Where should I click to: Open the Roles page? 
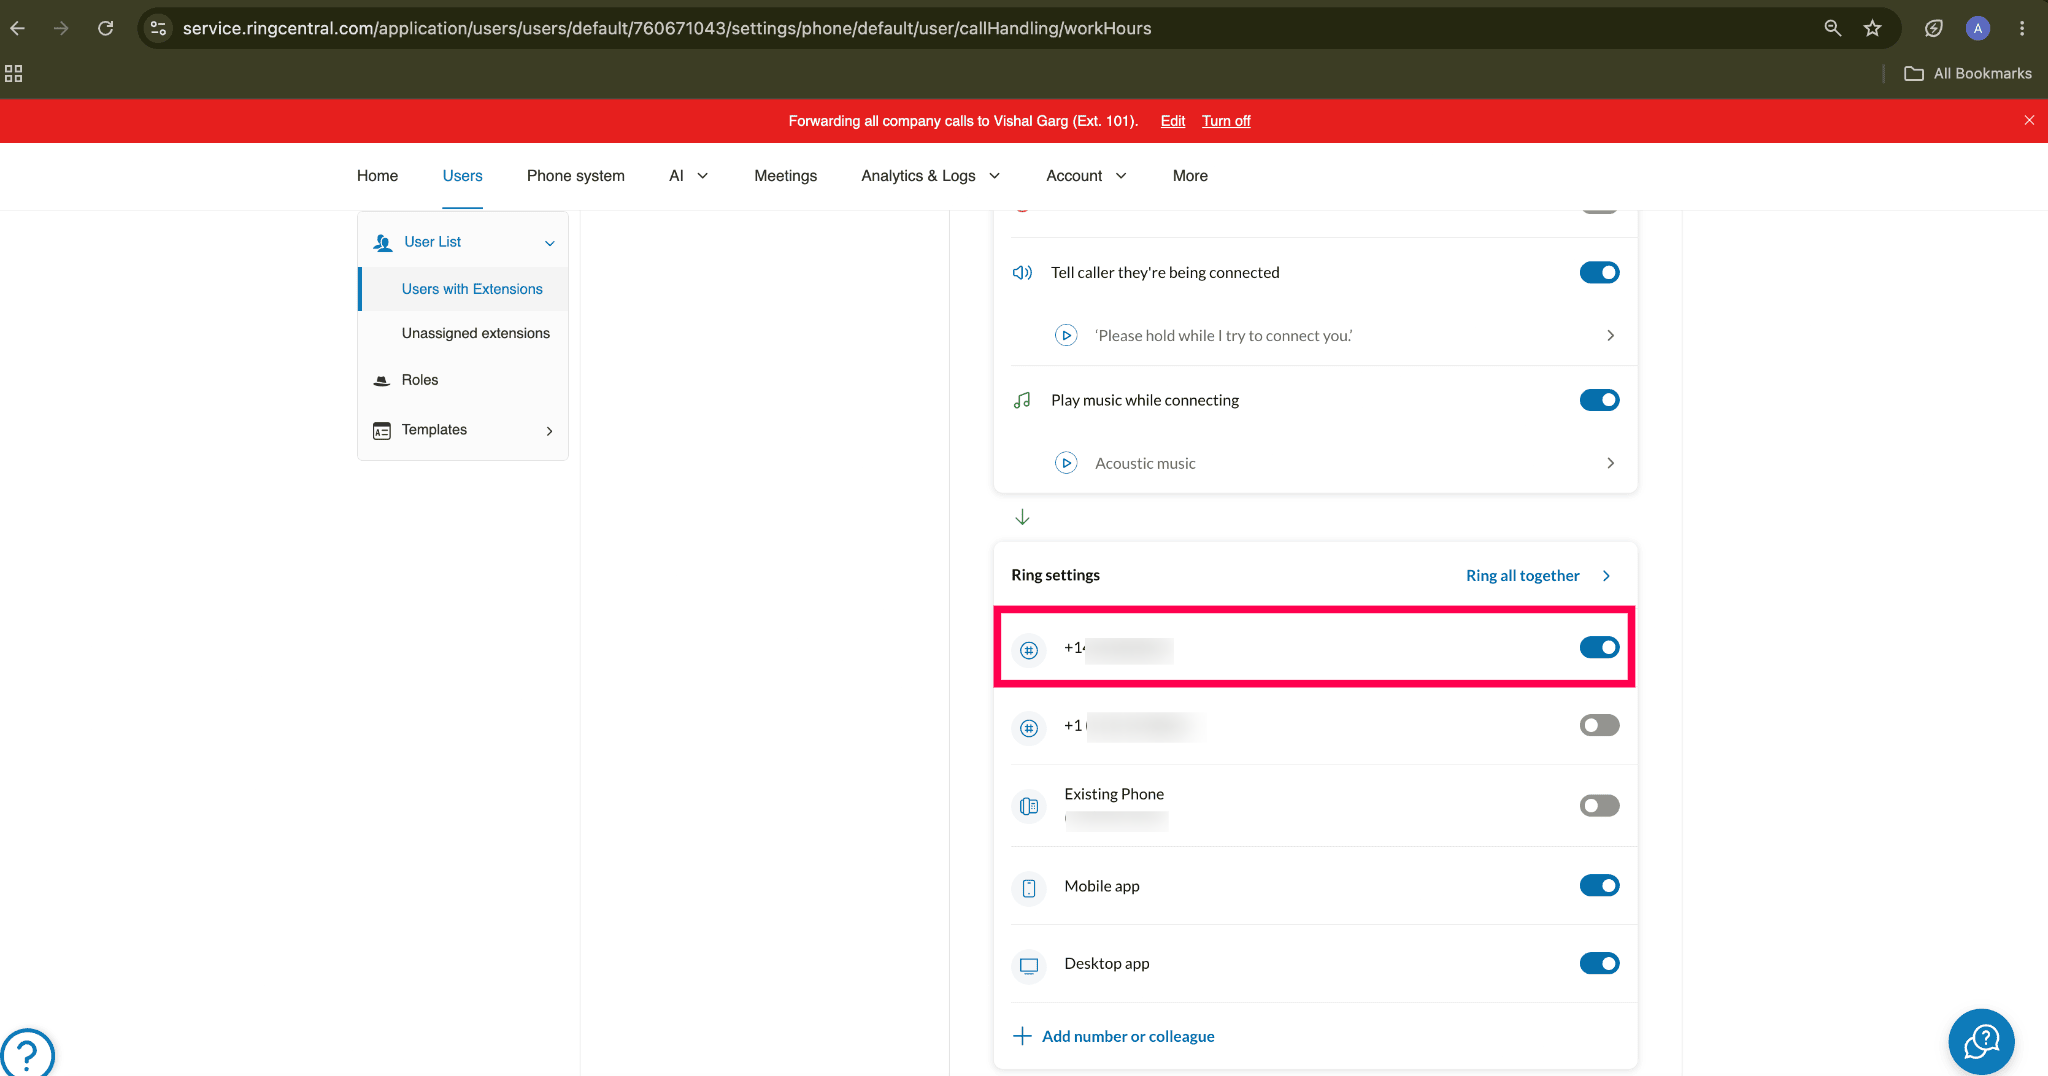click(x=420, y=380)
